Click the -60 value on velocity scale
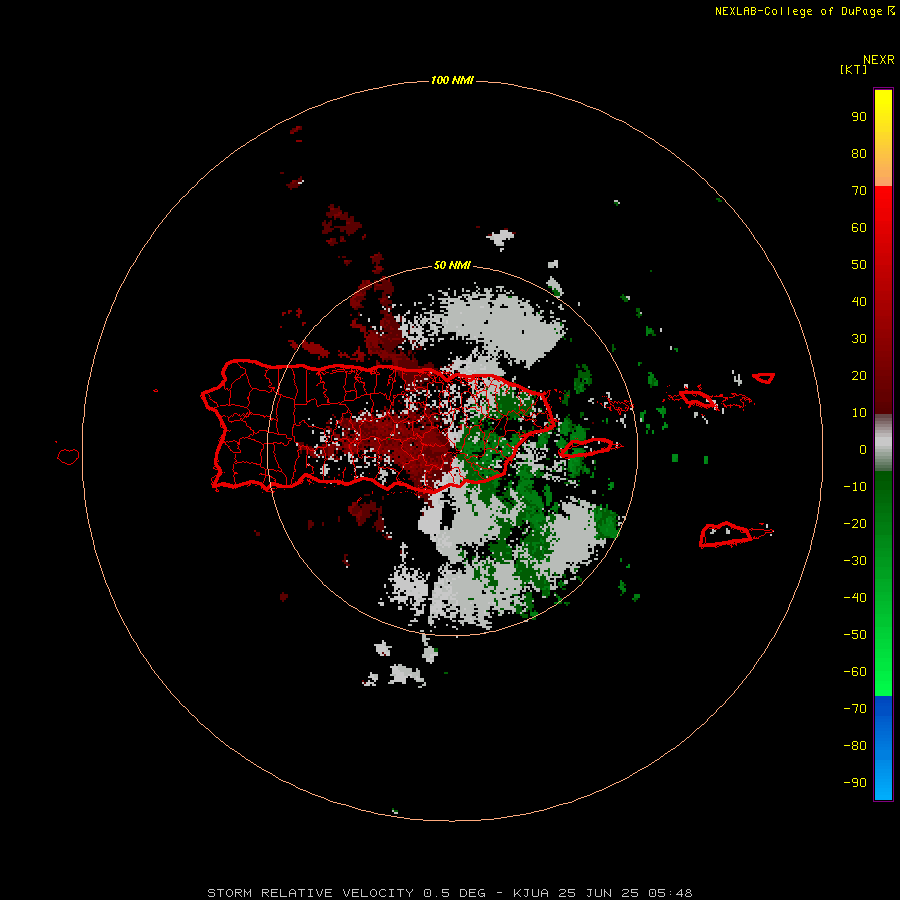The image size is (900, 900). 855,672
